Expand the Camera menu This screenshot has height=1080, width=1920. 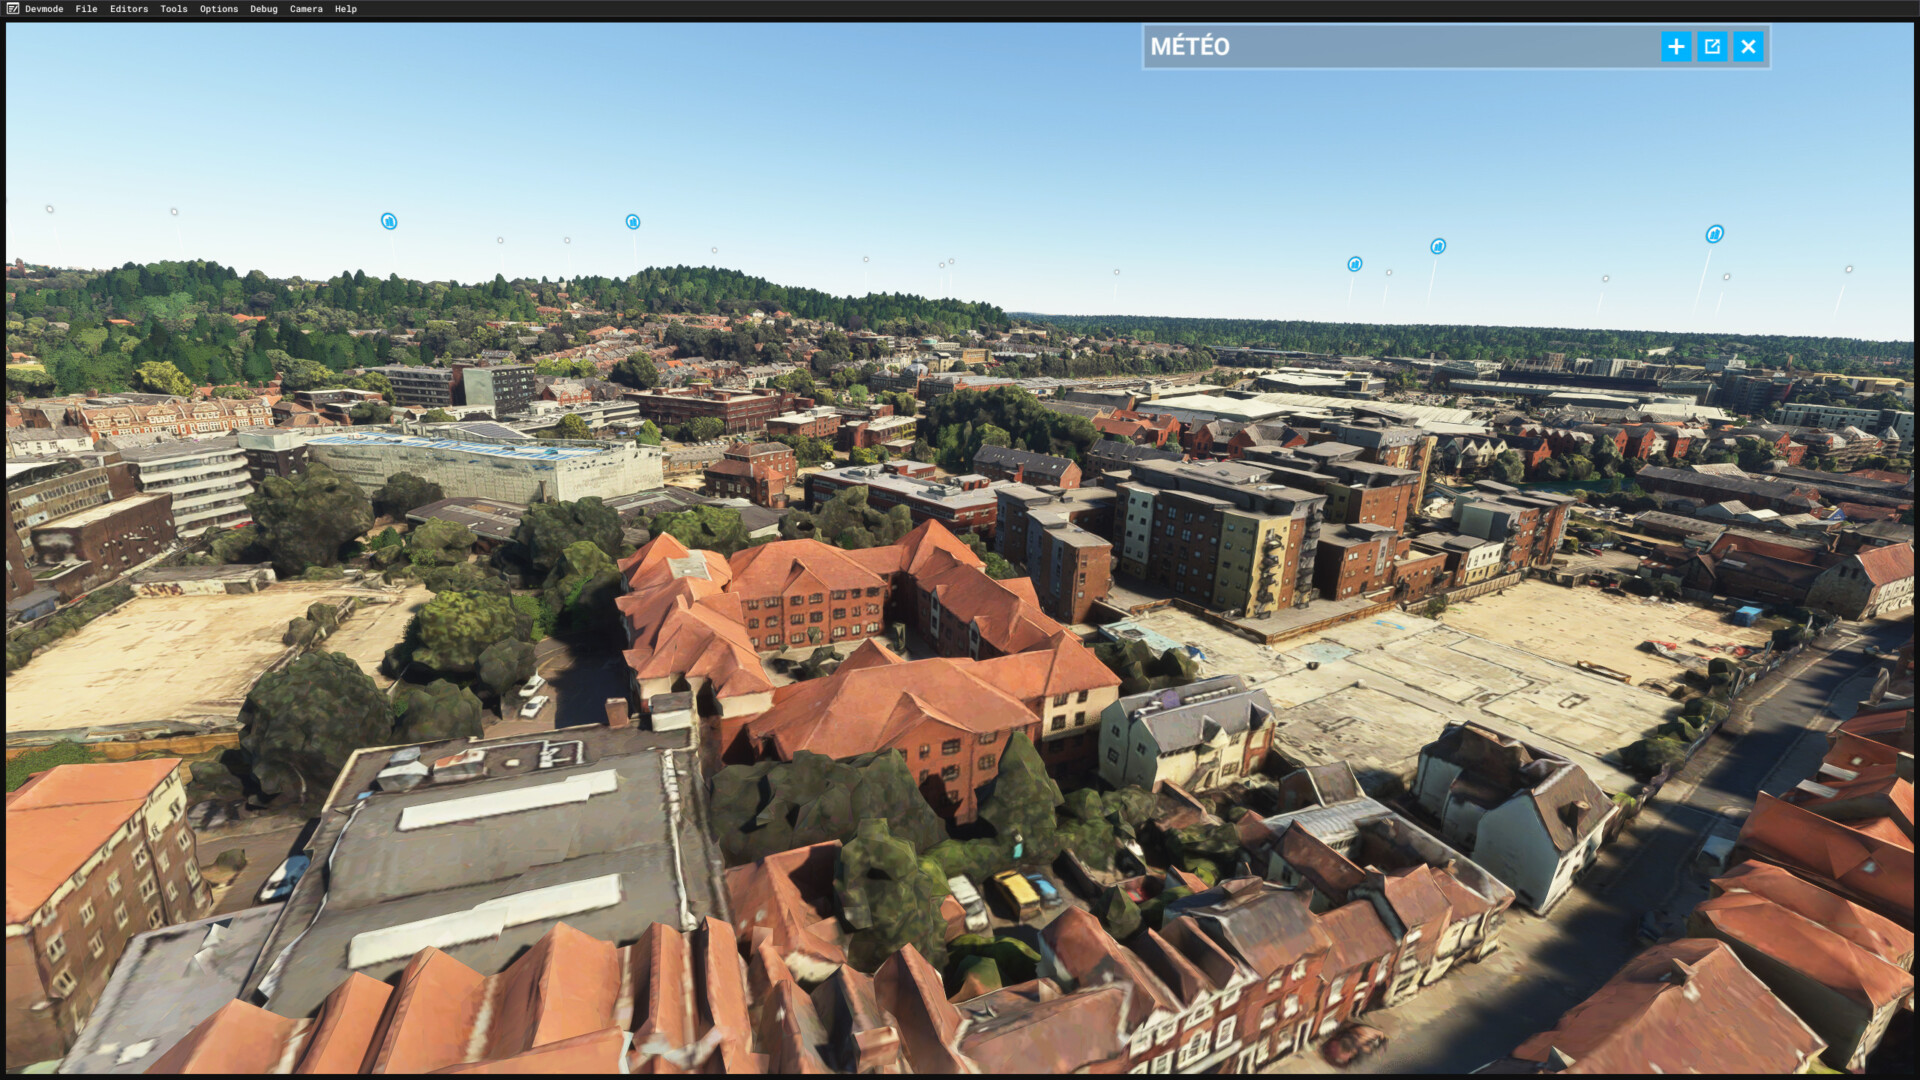(306, 9)
